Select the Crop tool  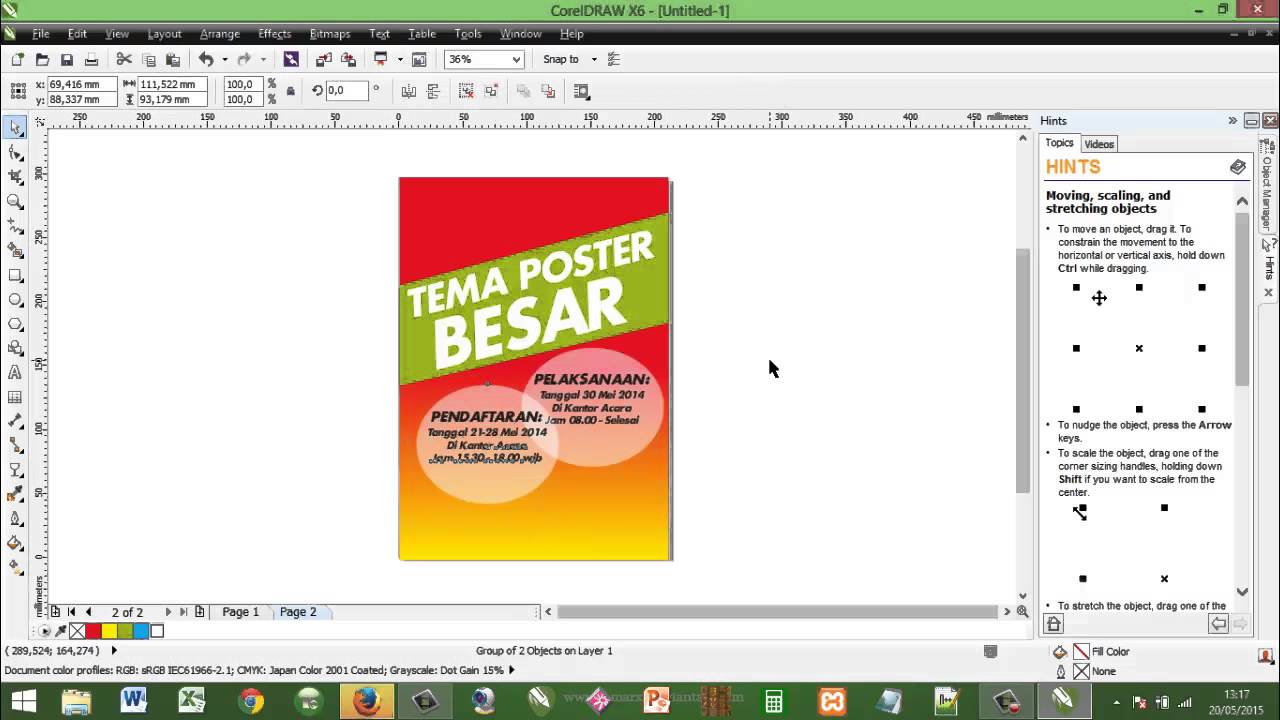click(15, 177)
